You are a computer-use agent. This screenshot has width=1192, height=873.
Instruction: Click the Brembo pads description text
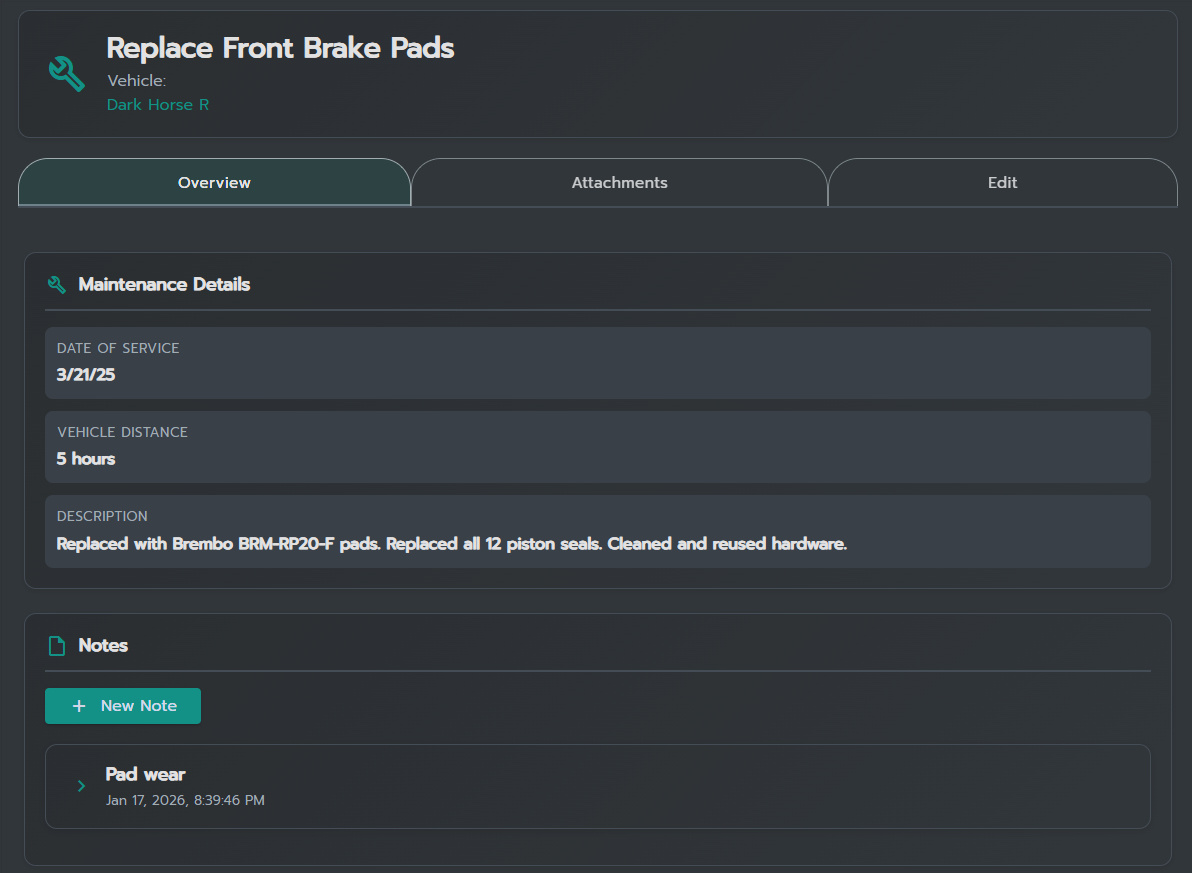pos(452,544)
